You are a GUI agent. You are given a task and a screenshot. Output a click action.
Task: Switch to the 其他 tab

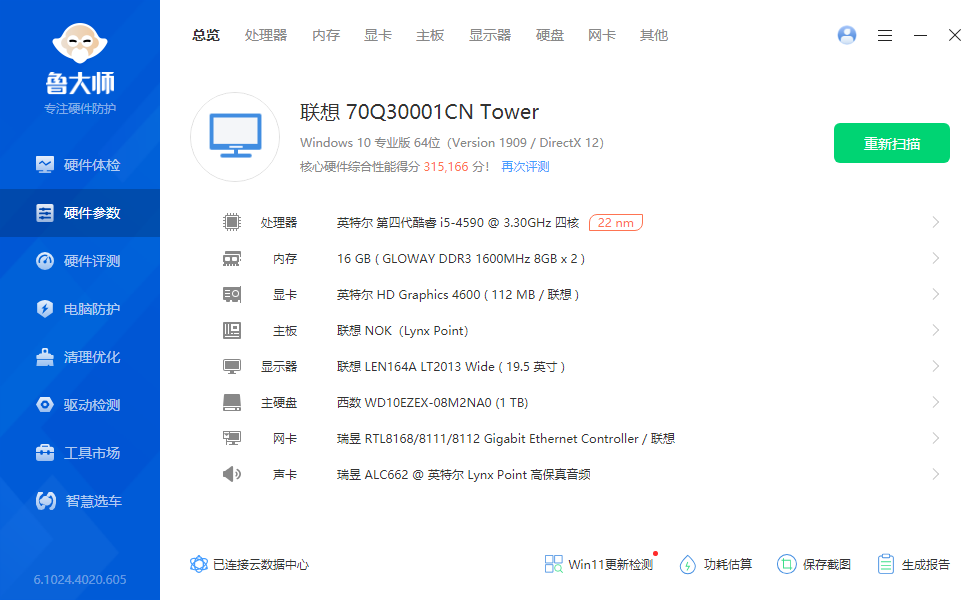pos(654,36)
